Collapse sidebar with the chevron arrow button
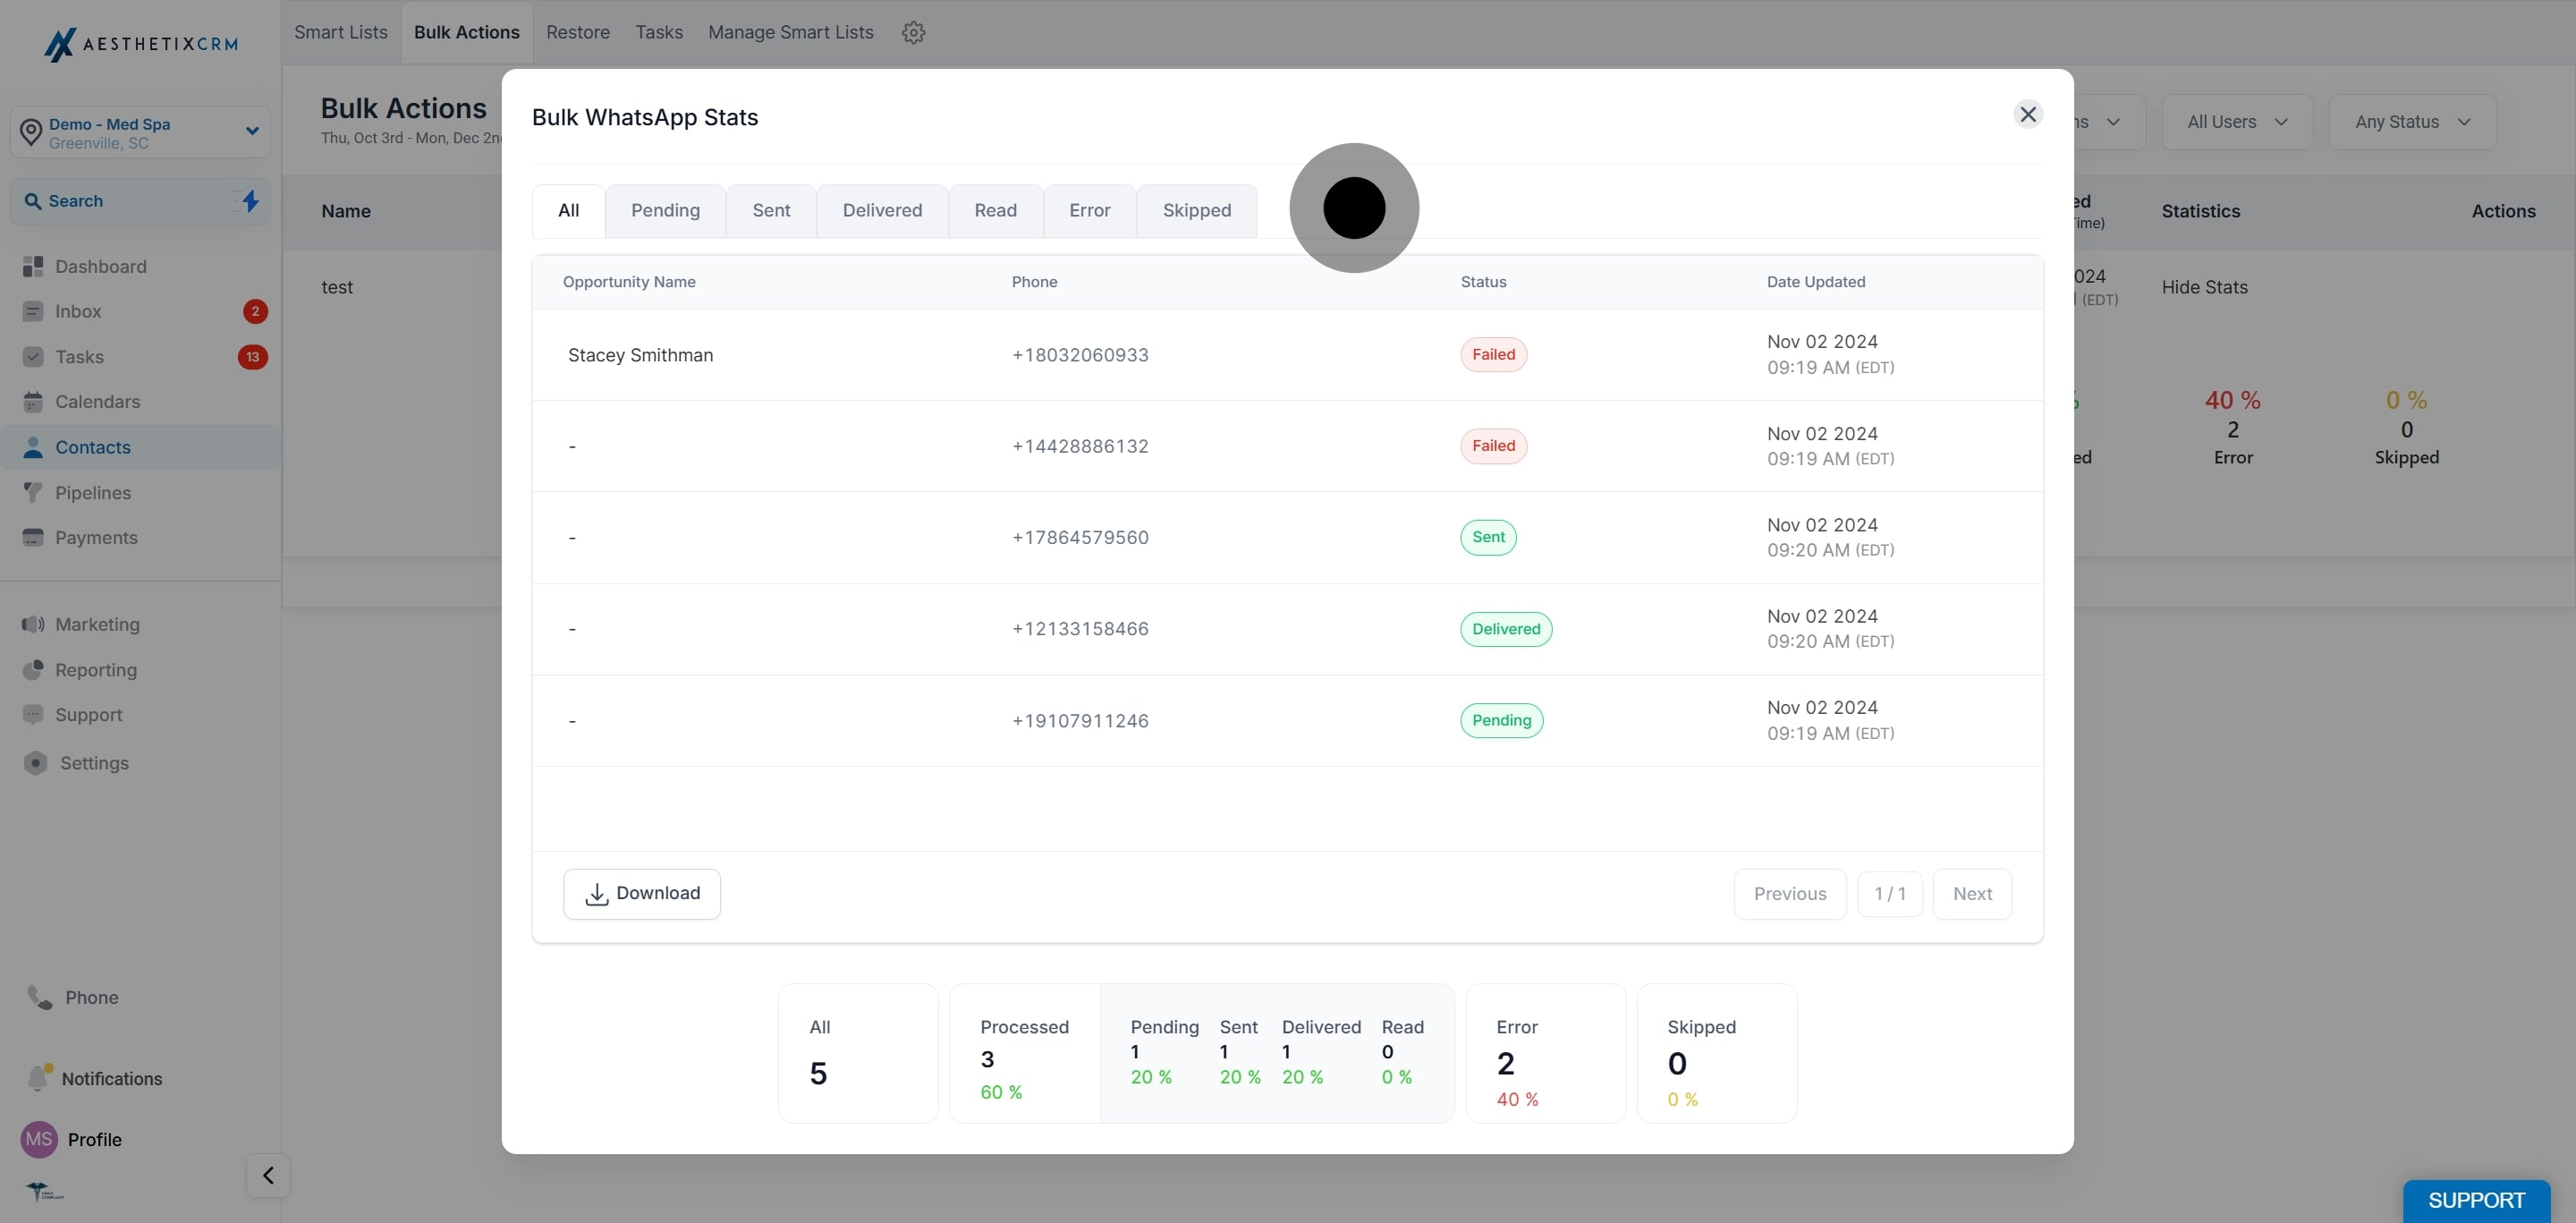 point(268,1175)
